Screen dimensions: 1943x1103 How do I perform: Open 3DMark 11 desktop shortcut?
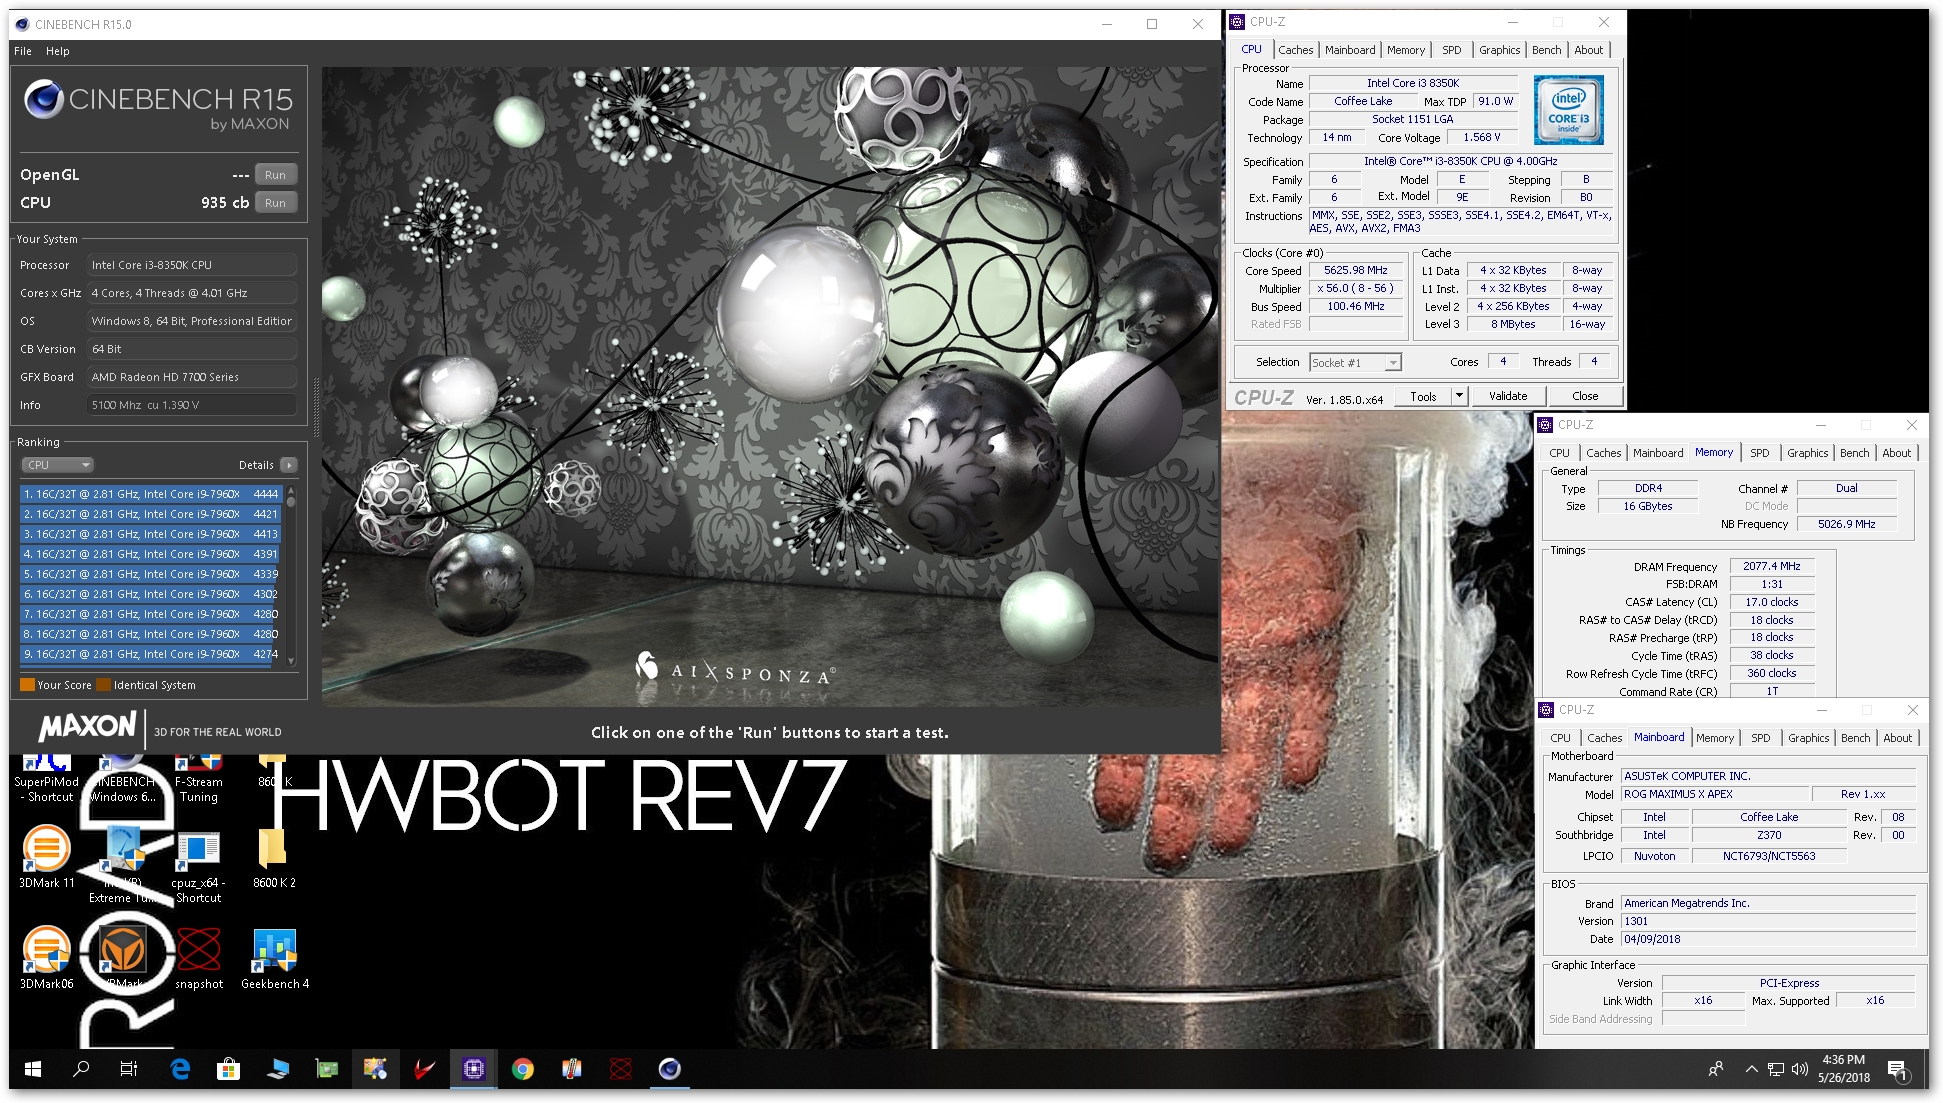pyautogui.click(x=46, y=858)
